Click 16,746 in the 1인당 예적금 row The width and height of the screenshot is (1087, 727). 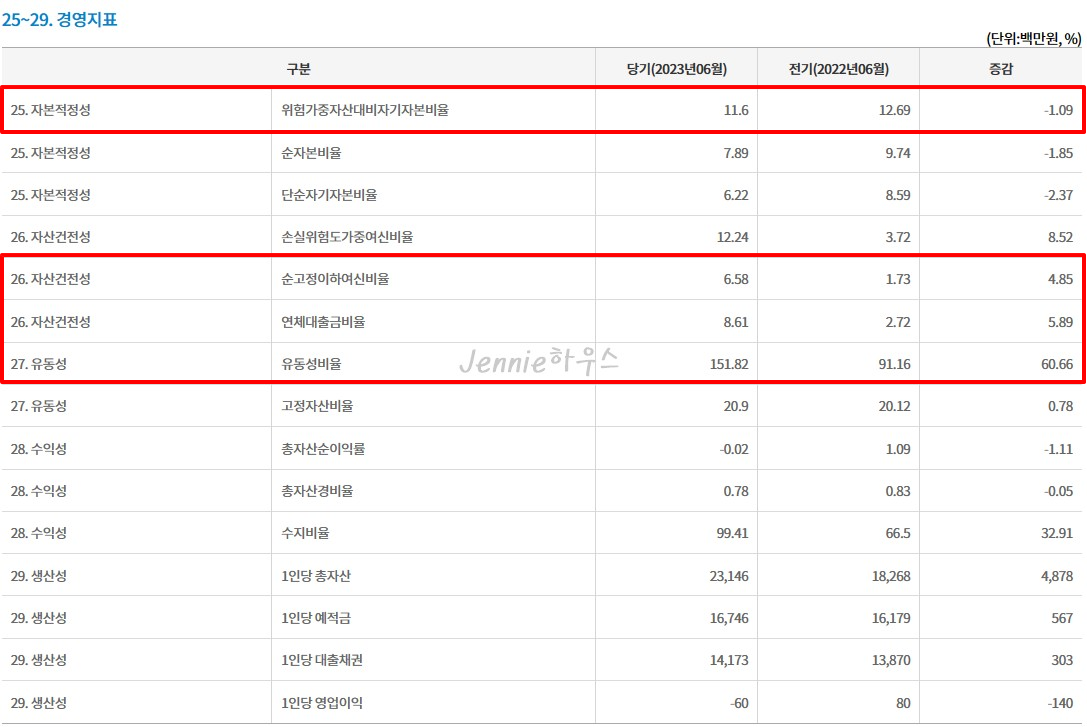click(729, 618)
